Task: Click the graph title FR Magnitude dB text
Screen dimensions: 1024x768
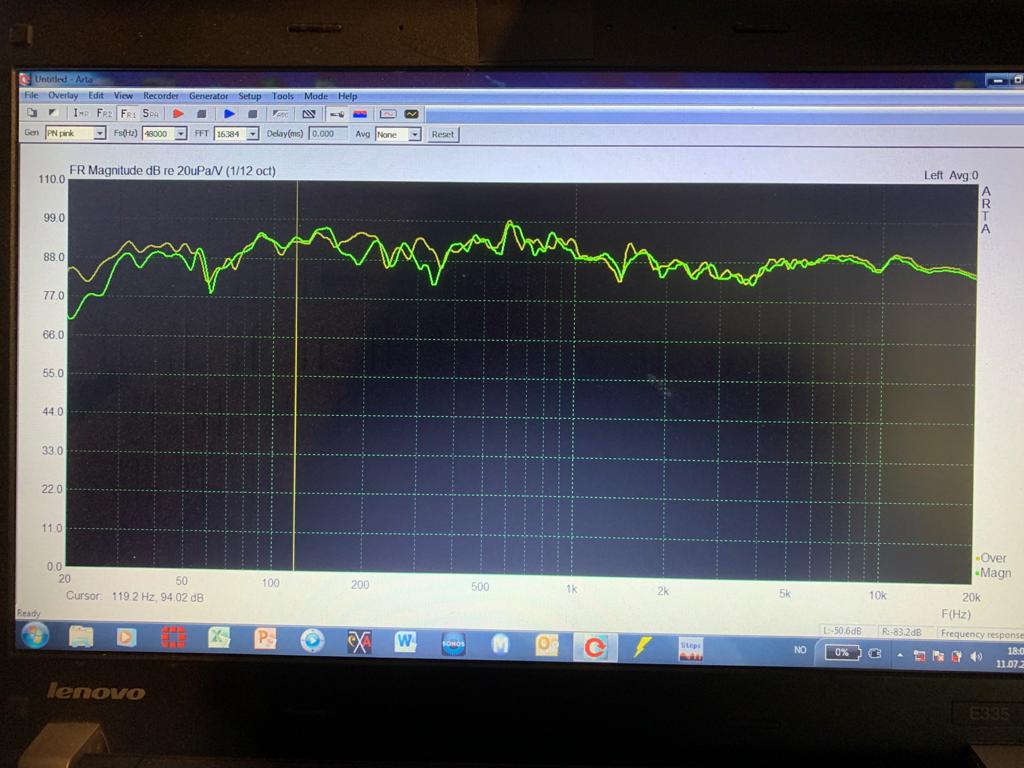Action: pyautogui.click(x=172, y=170)
